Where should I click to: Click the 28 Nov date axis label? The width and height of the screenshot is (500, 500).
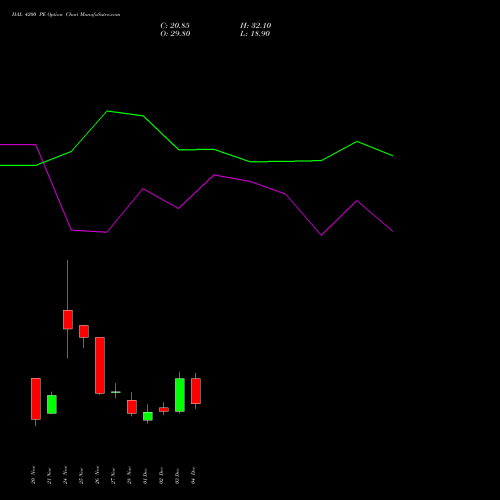coord(129,475)
